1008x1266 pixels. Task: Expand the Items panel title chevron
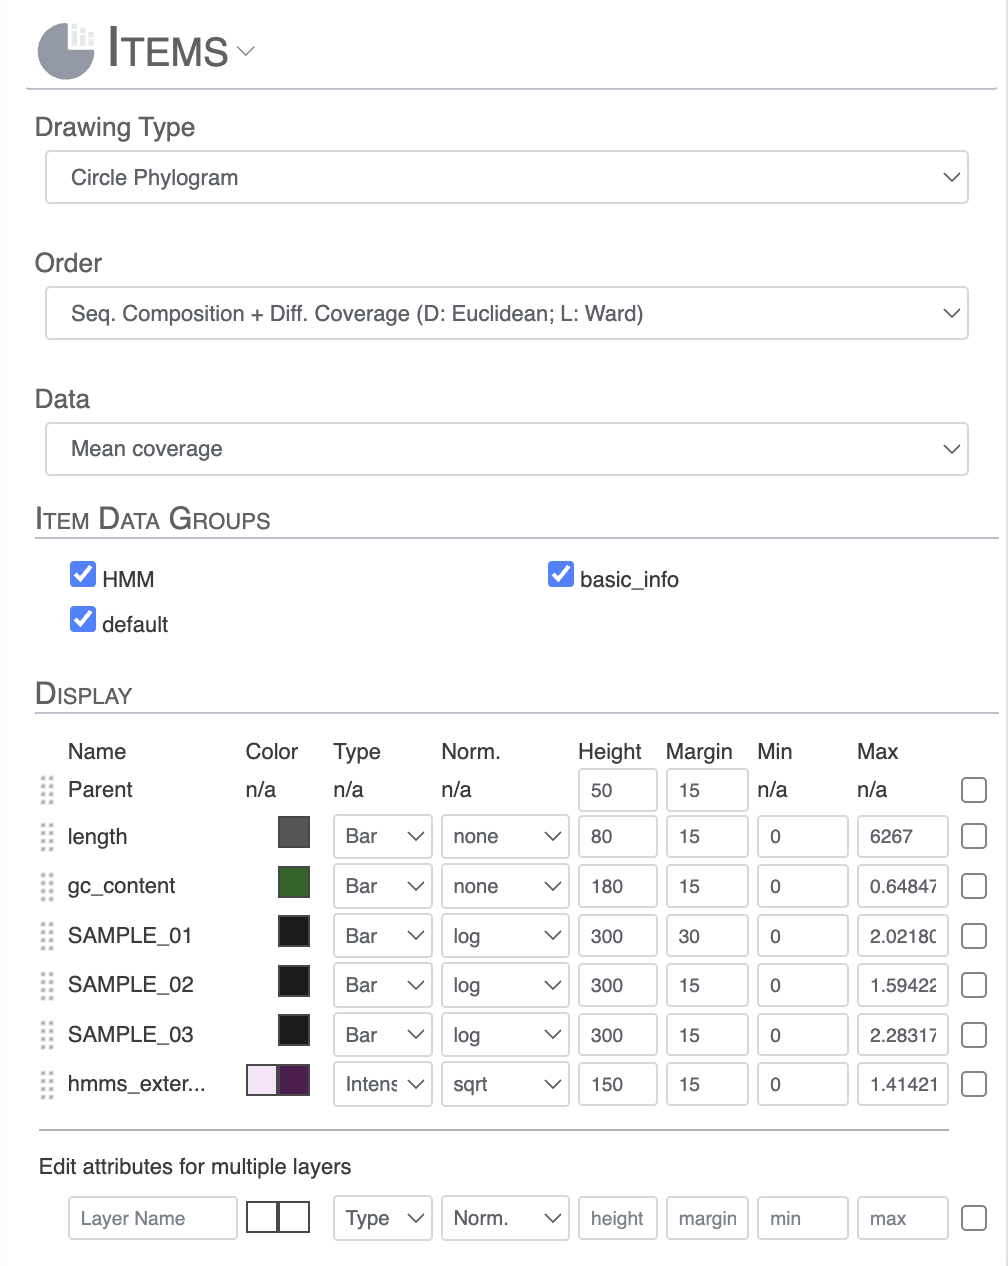[x=246, y=51]
